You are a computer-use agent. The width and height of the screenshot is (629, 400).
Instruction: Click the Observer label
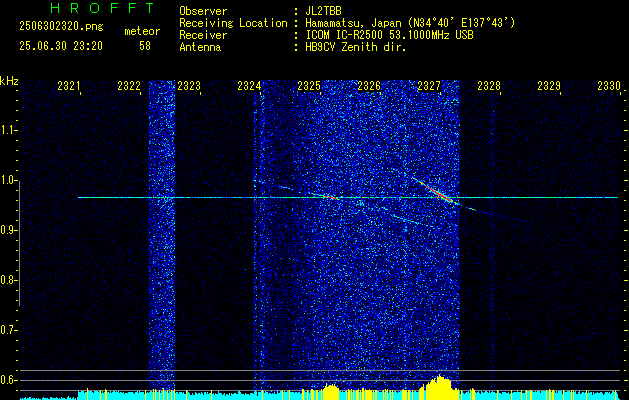pos(203,11)
